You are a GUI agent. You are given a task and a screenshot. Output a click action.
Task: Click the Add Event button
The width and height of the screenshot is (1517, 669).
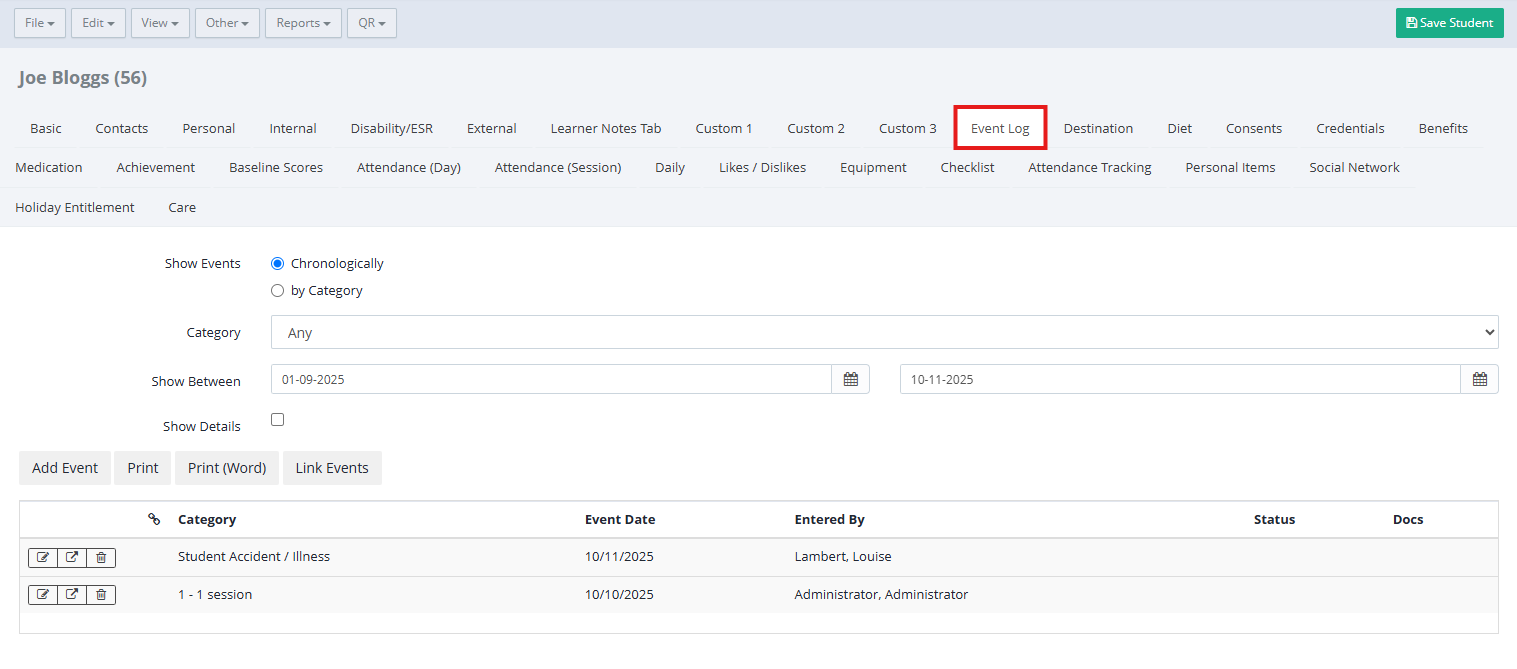[65, 468]
